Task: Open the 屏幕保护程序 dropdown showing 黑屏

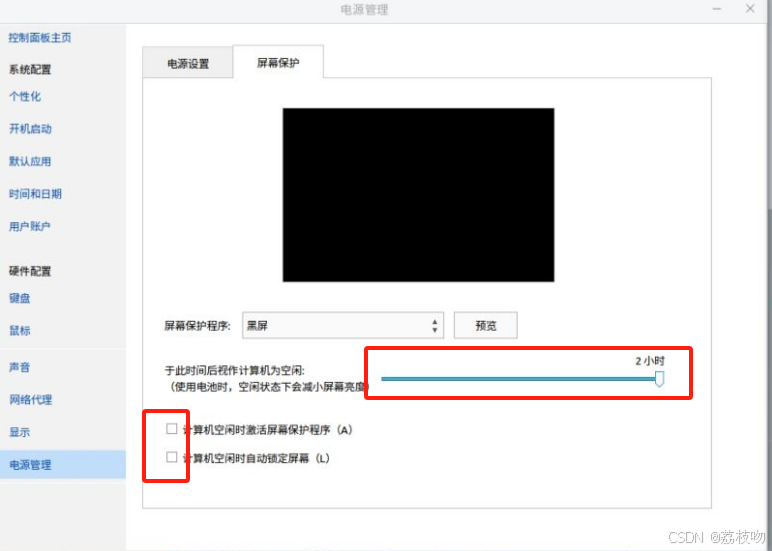Action: pyautogui.click(x=343, y=325)
